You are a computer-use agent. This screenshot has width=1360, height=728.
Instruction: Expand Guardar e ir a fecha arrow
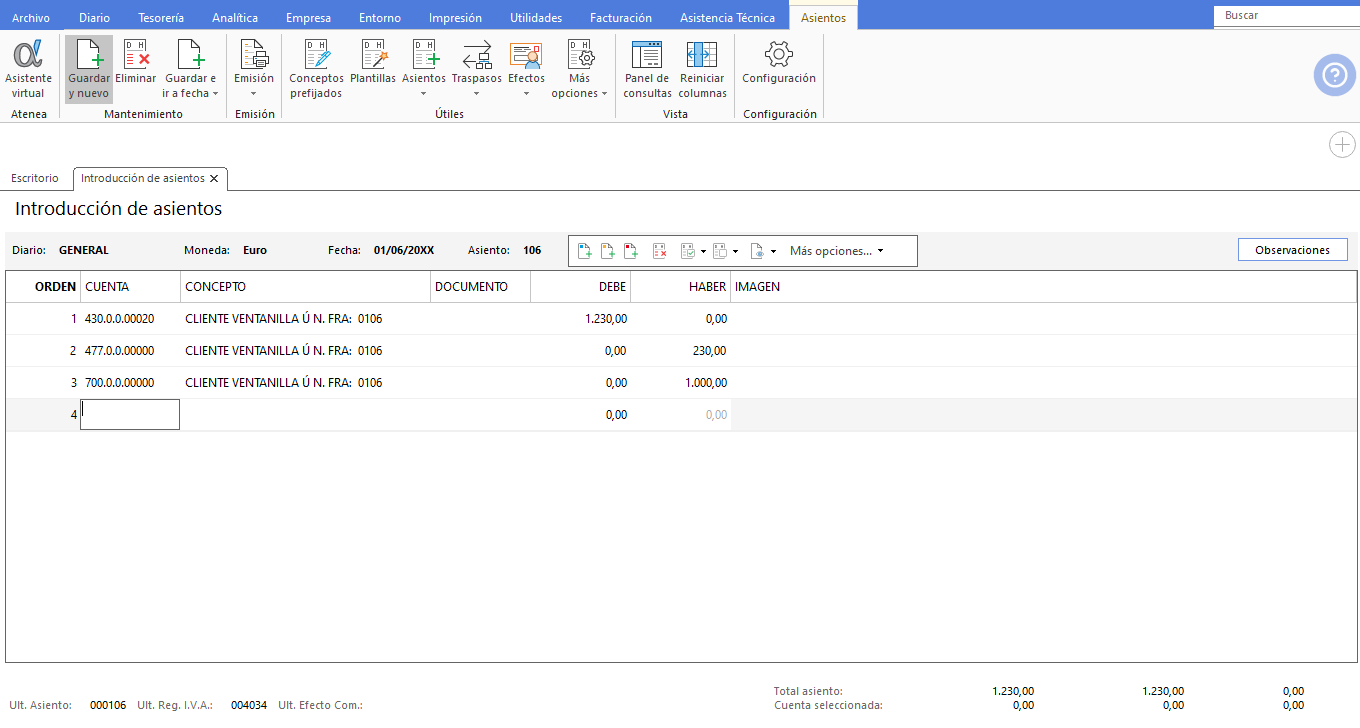pyautogui.click(x=216, y=94)
